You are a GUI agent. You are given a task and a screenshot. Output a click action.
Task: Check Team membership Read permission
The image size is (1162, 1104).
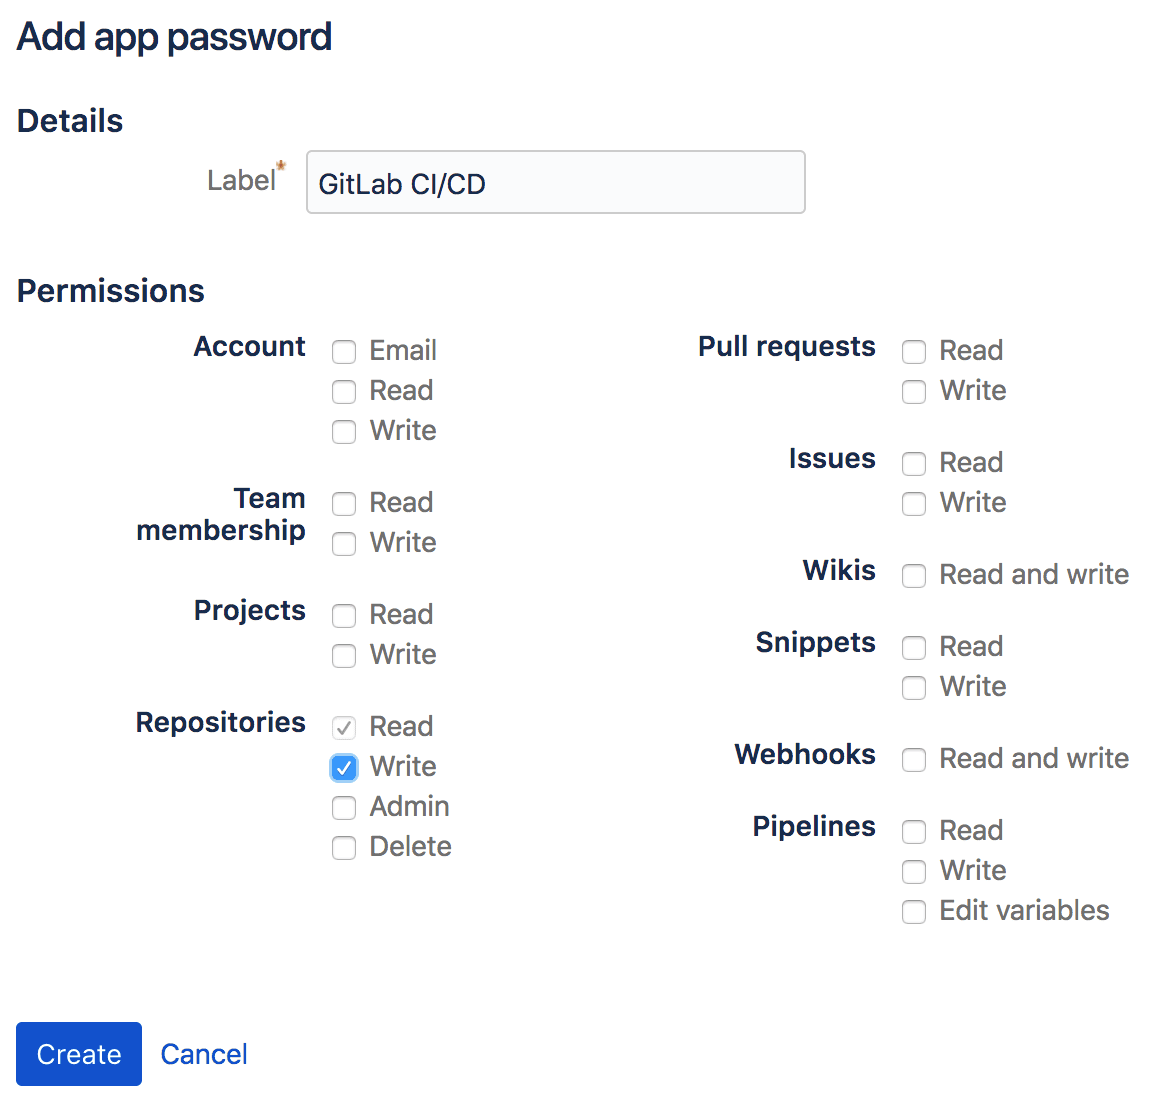[x=344, y=504]
